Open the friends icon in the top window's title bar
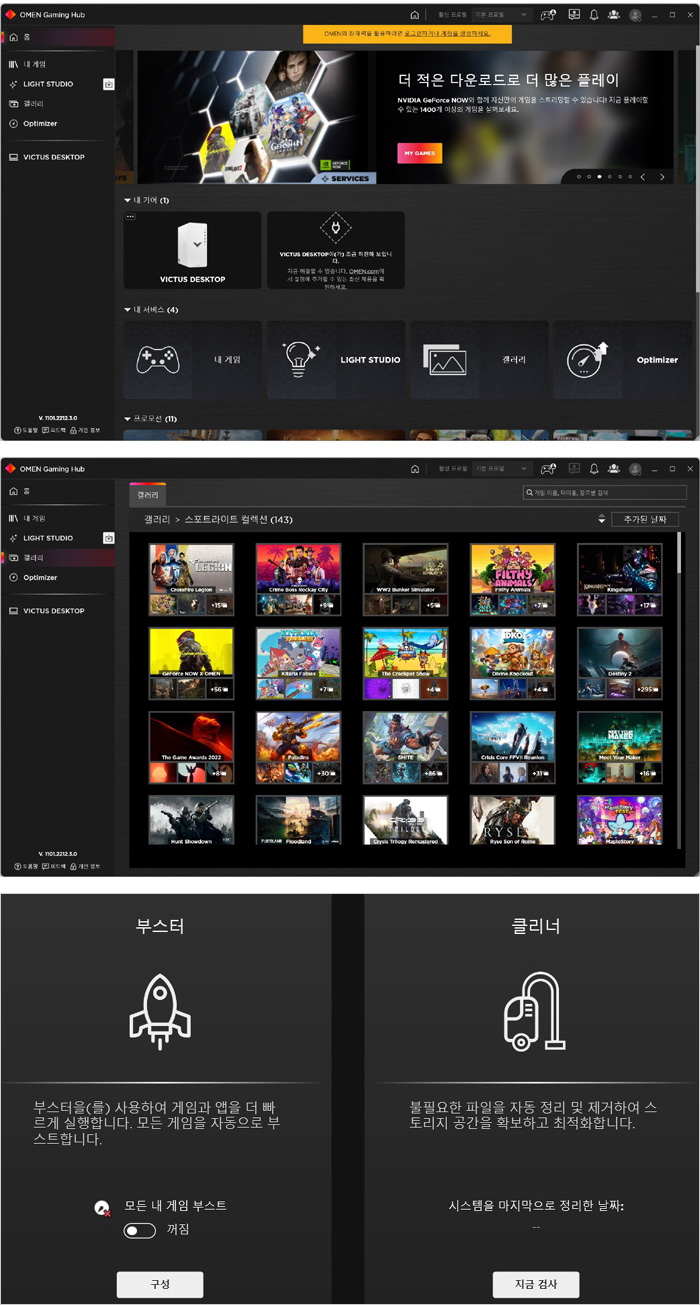700x1308 pixels. pyautogui.click(x=614, y=15)
